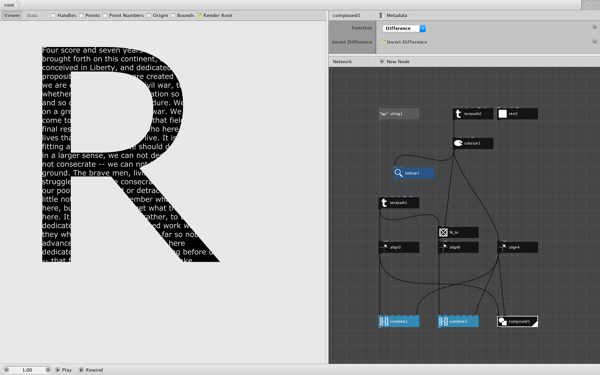The image size is (600, 375).
Task: Switch to the Viewer tab
Action: click(12, 15)
